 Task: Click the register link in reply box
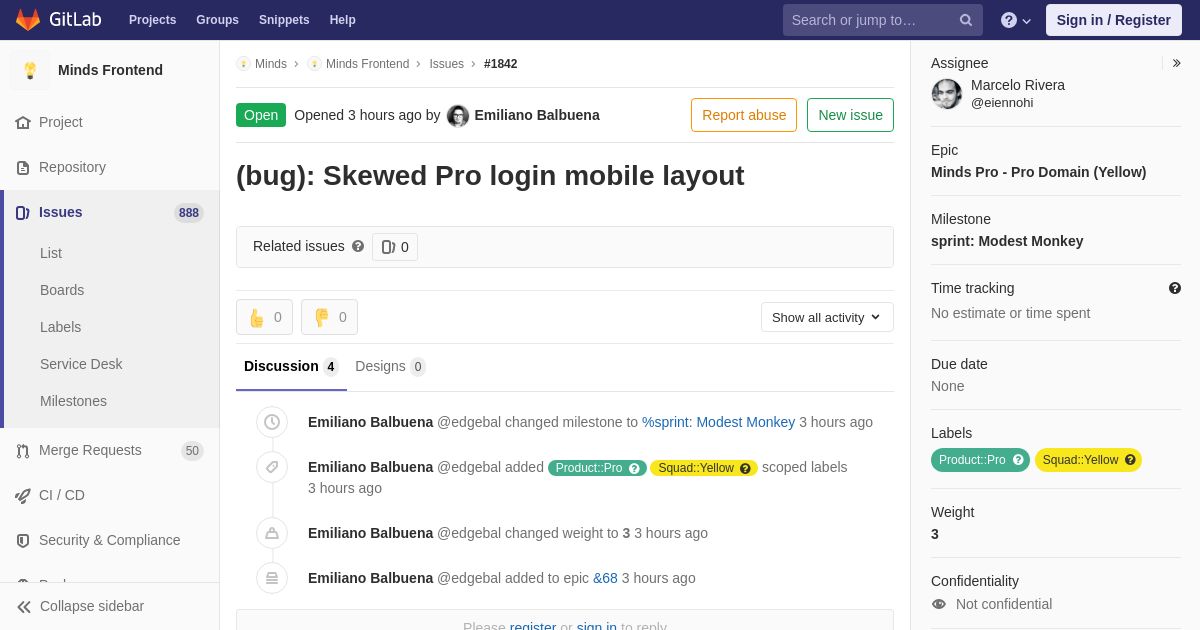pos(533,627)
